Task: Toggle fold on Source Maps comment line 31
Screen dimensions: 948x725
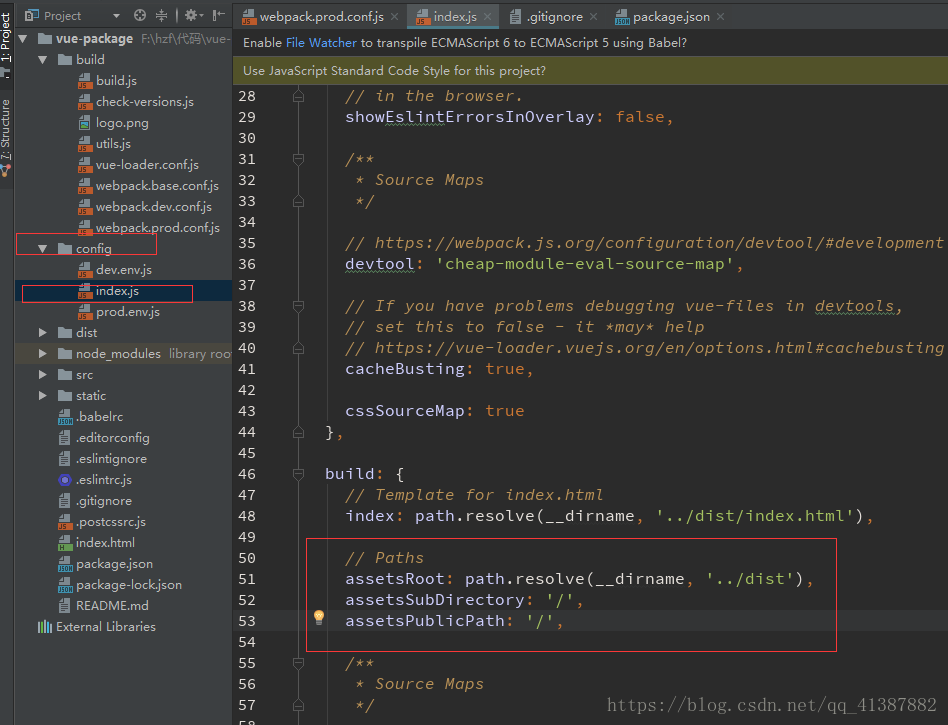Action: (x=298, y=159)
